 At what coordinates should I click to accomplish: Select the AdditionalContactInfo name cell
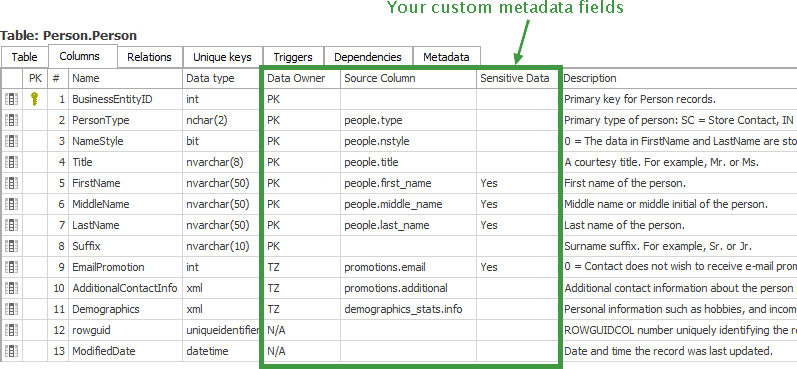coord(125,288)
